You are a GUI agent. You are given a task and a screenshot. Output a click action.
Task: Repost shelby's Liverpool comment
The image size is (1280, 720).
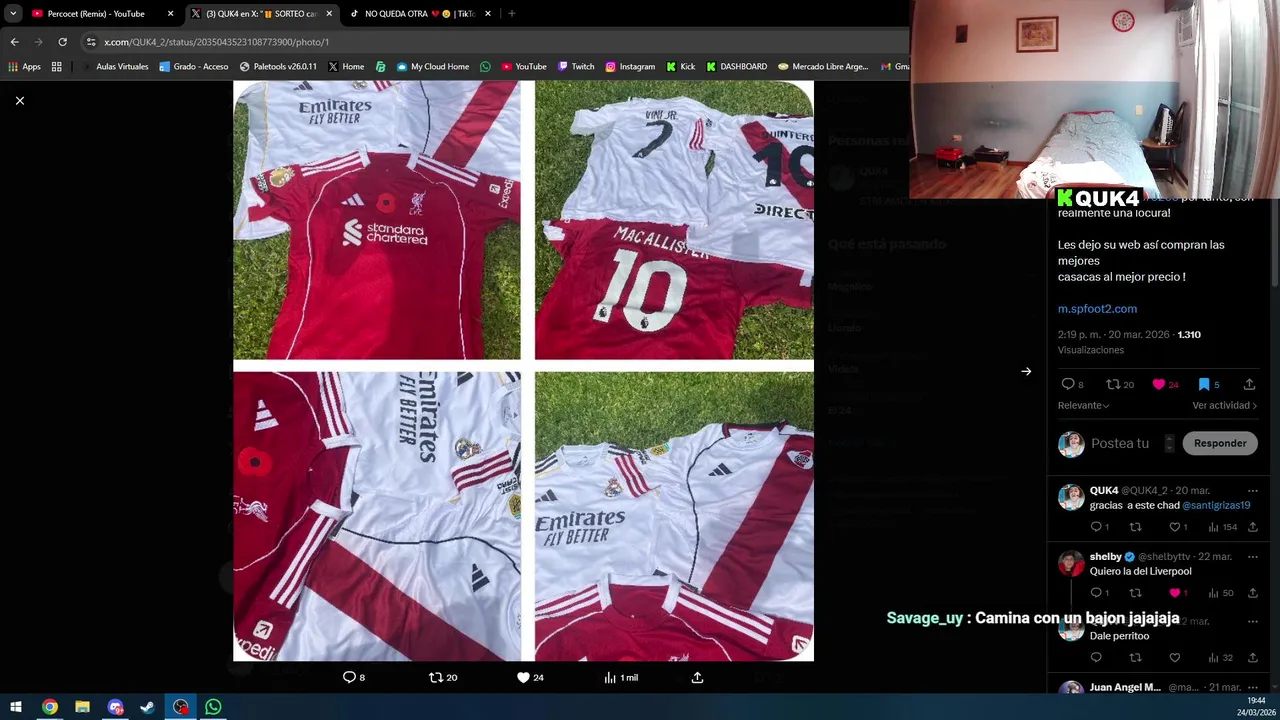1135,593
